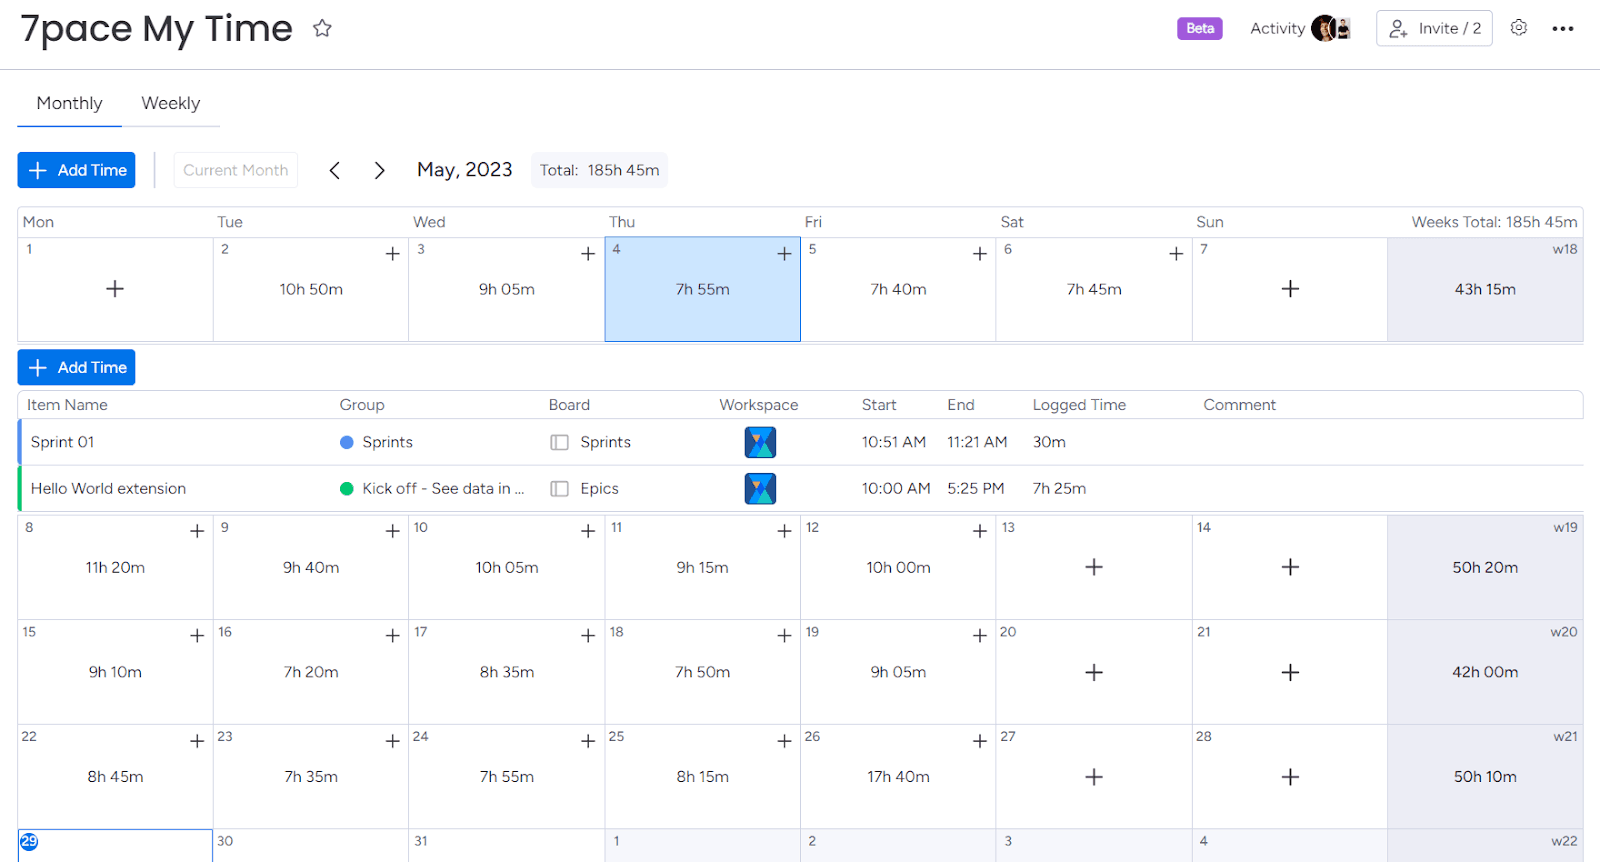This screenshot has height=862, width=1600.
Task: Go to previous month arrow
Action: coord(335,171)
